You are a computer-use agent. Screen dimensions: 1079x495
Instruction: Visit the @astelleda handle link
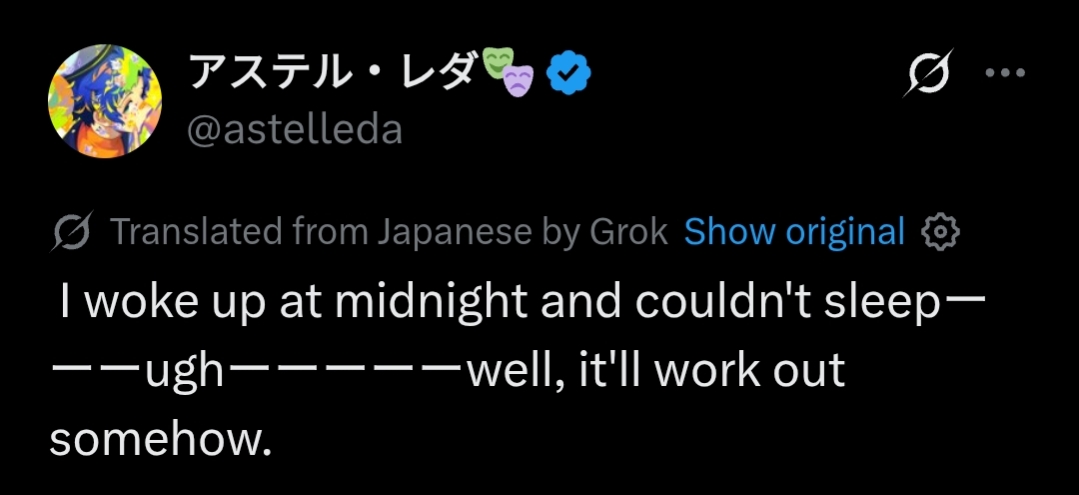[294, 129]
